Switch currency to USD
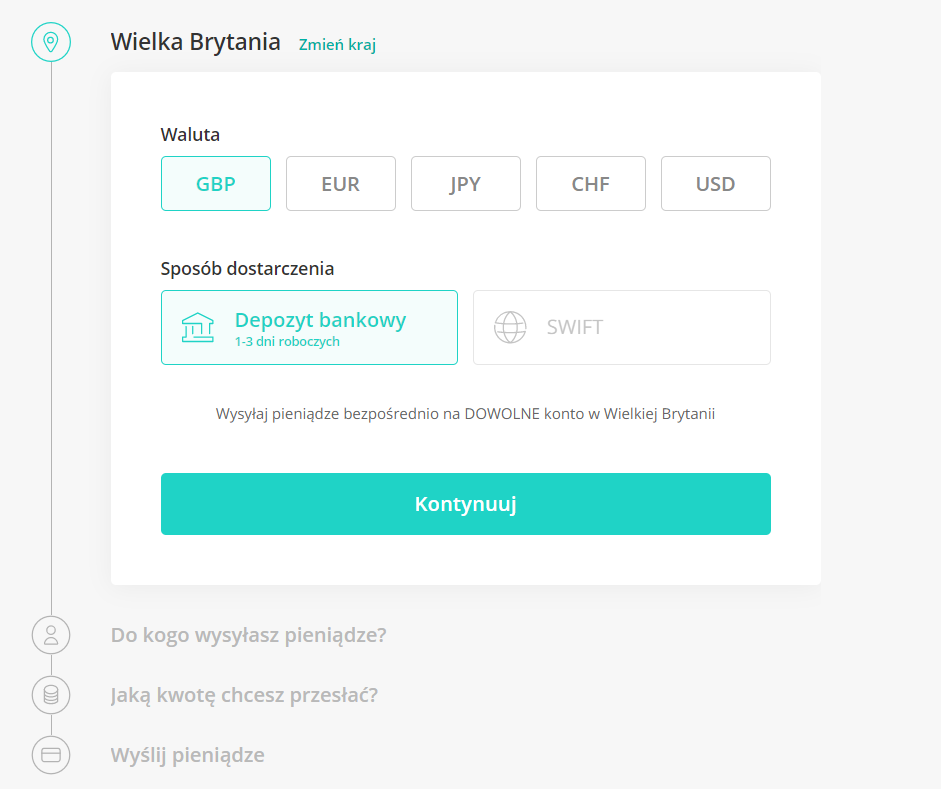Screen dimensions: 941x789 (716, 184)
